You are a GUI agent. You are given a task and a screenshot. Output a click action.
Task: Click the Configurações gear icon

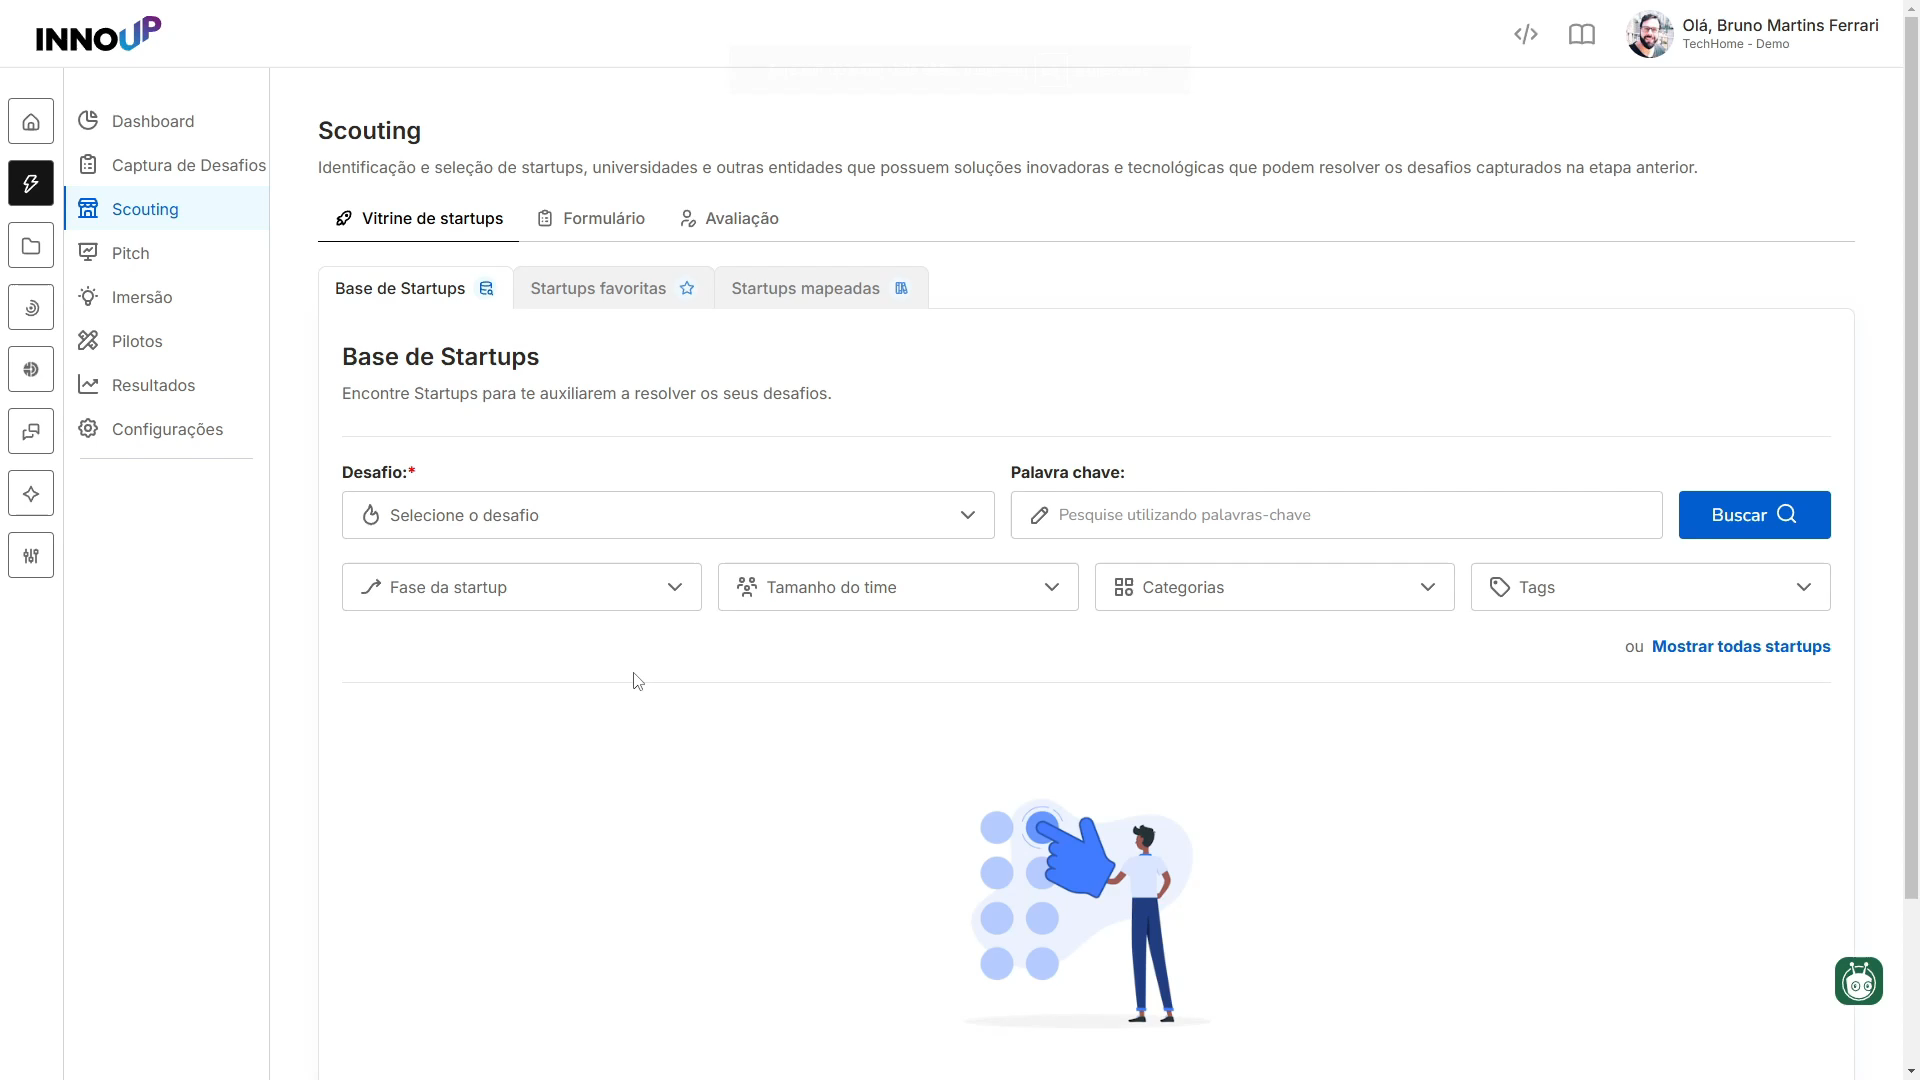tap(88, 429)
